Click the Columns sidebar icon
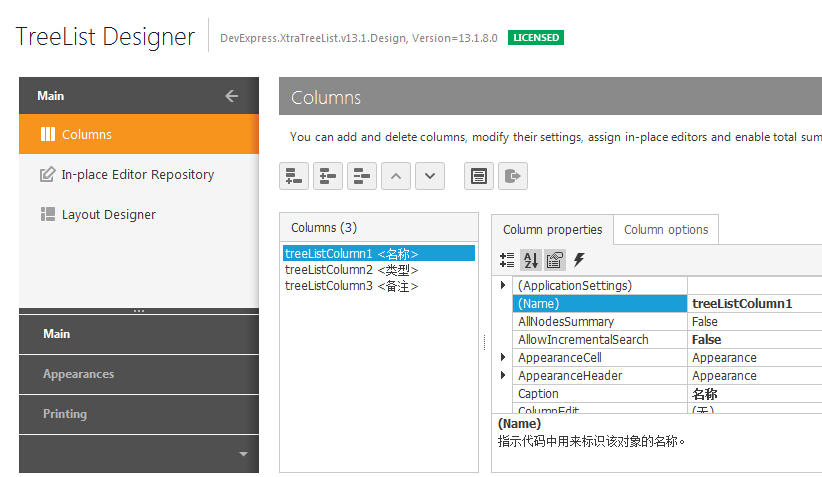 pos(48,134)
